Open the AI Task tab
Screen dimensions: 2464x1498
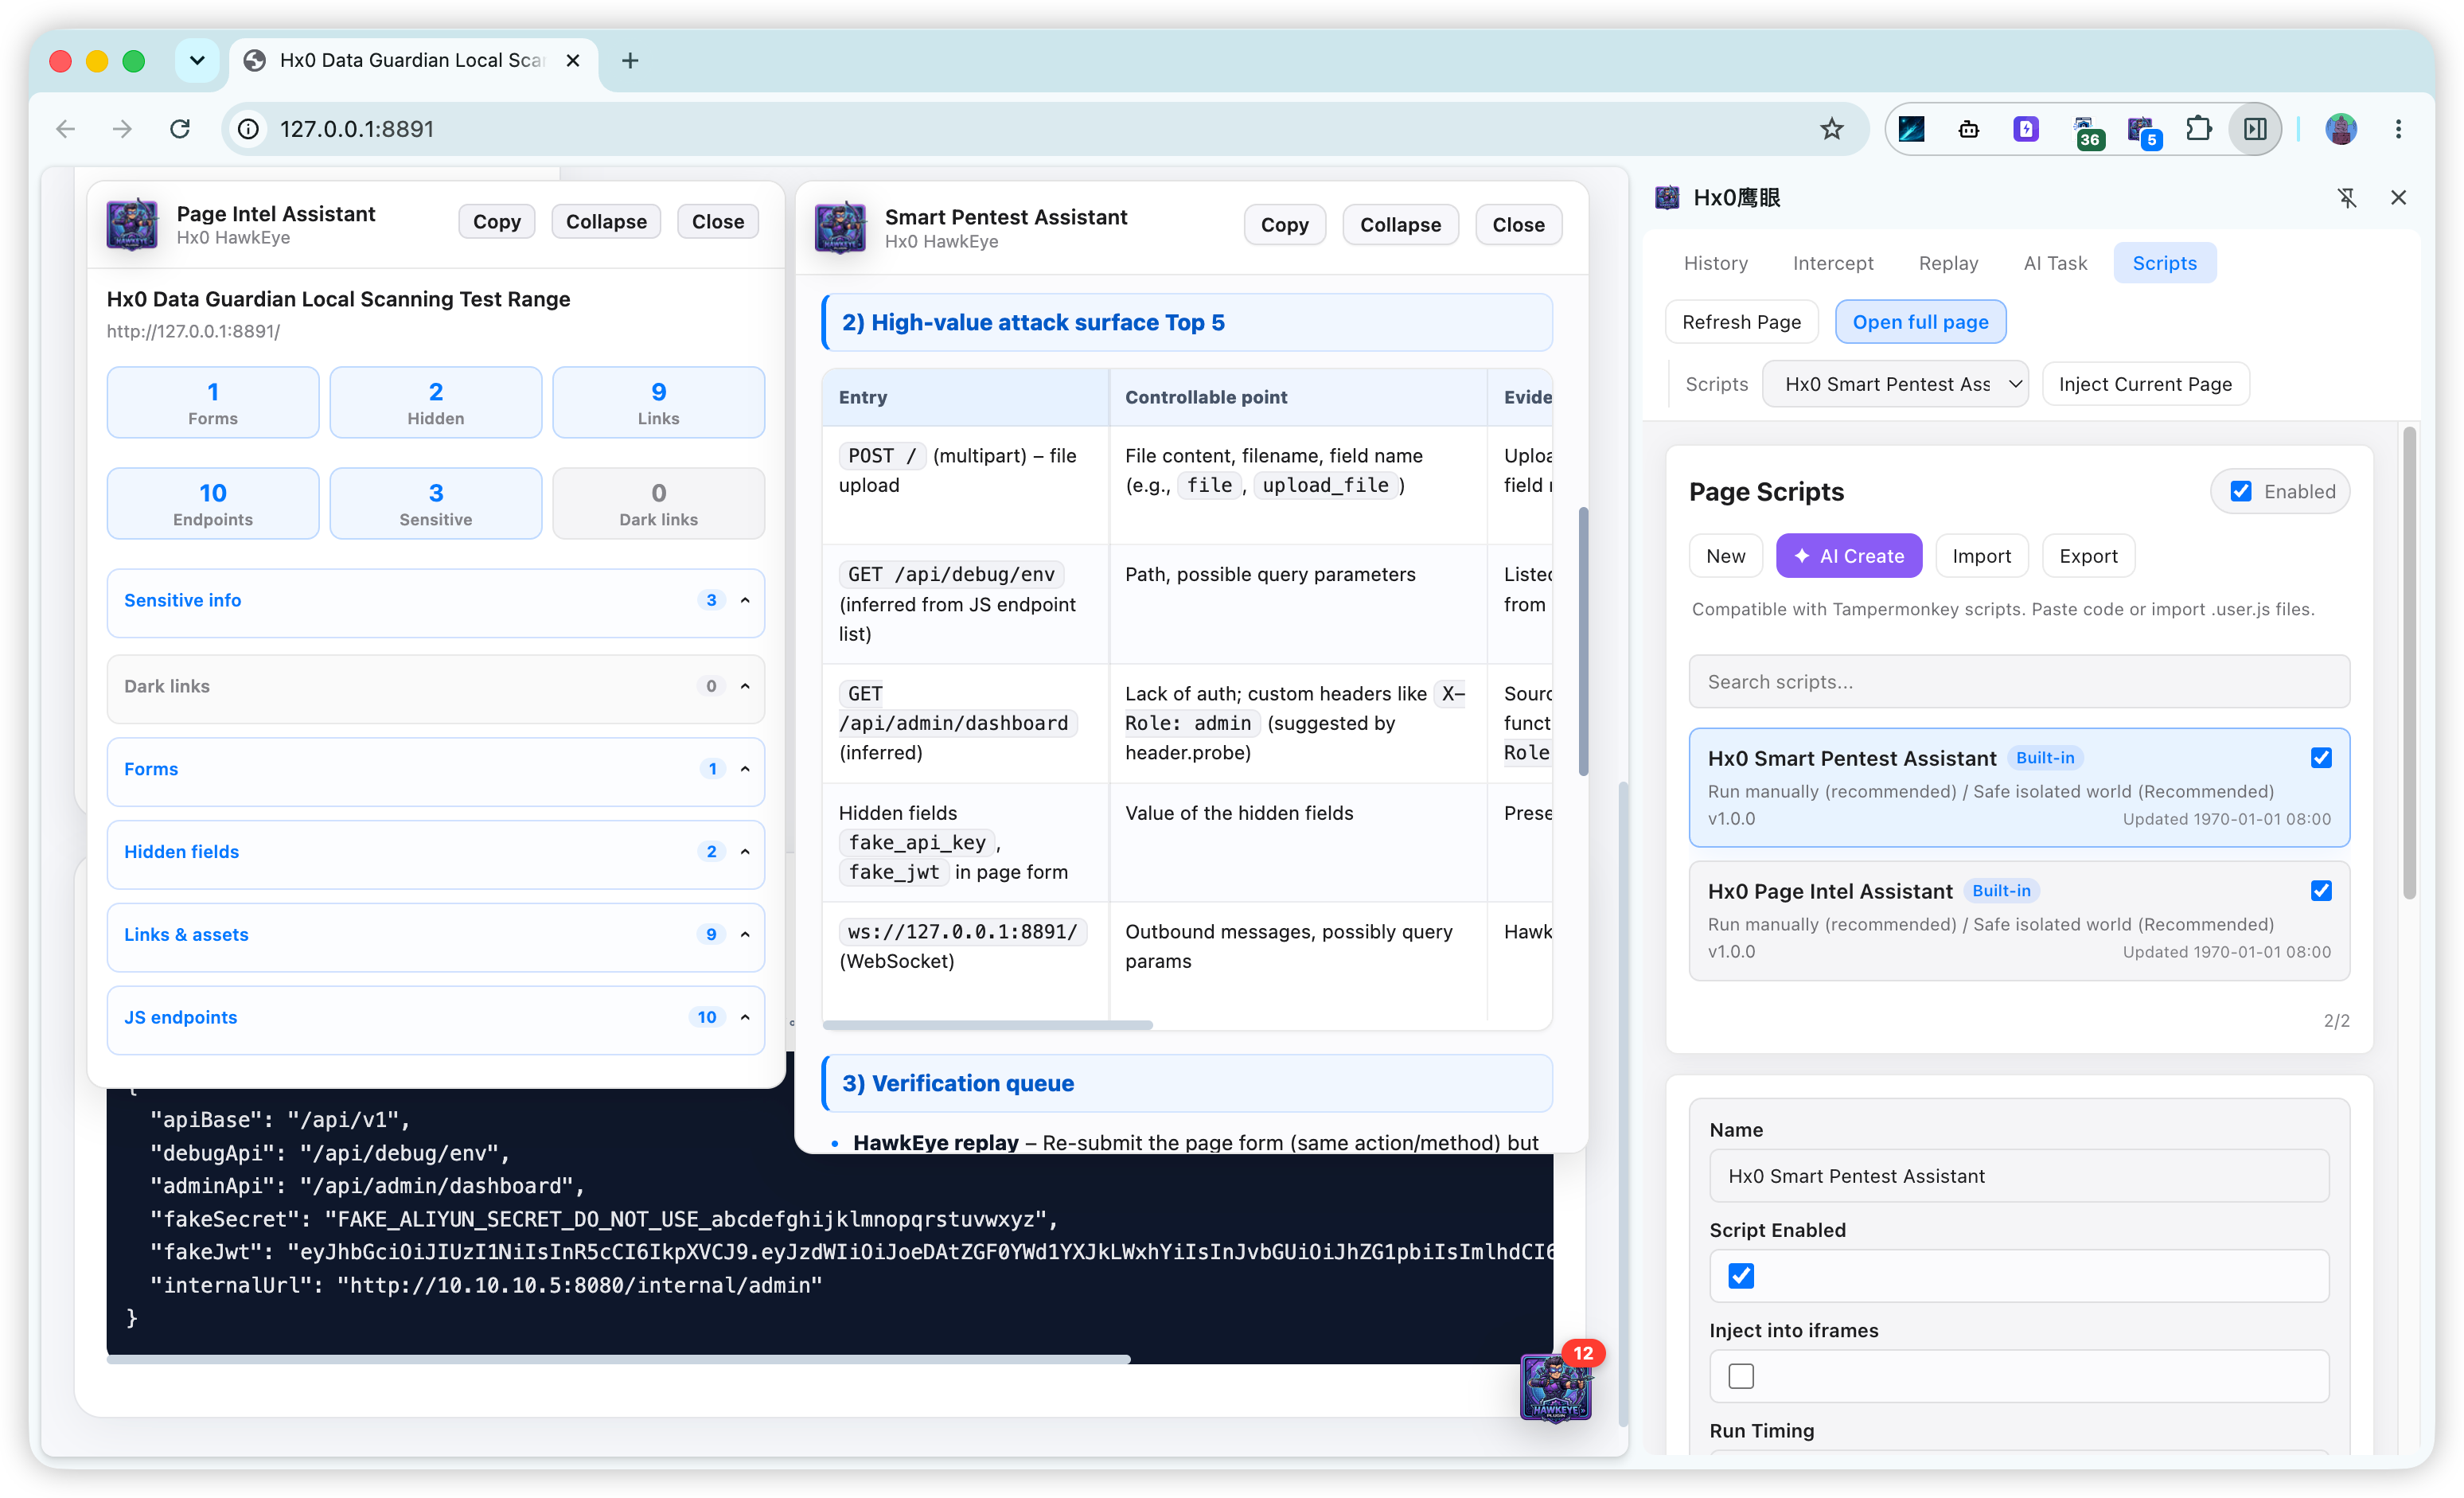pos(2055,263)
